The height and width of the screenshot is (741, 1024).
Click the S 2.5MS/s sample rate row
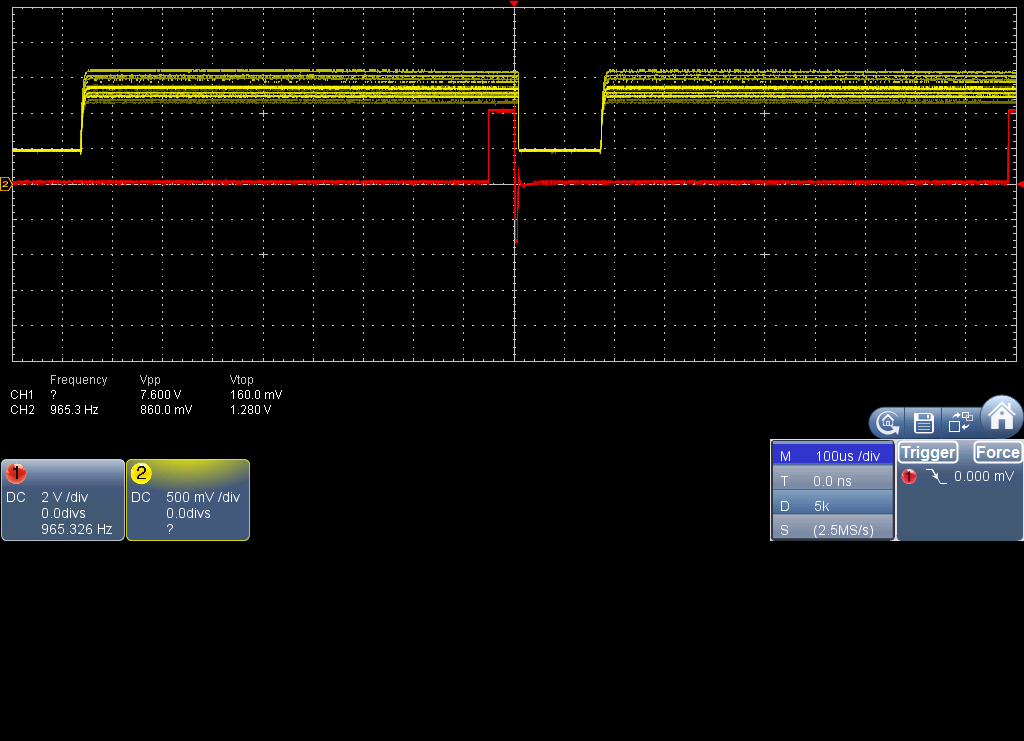click(832, 529)
